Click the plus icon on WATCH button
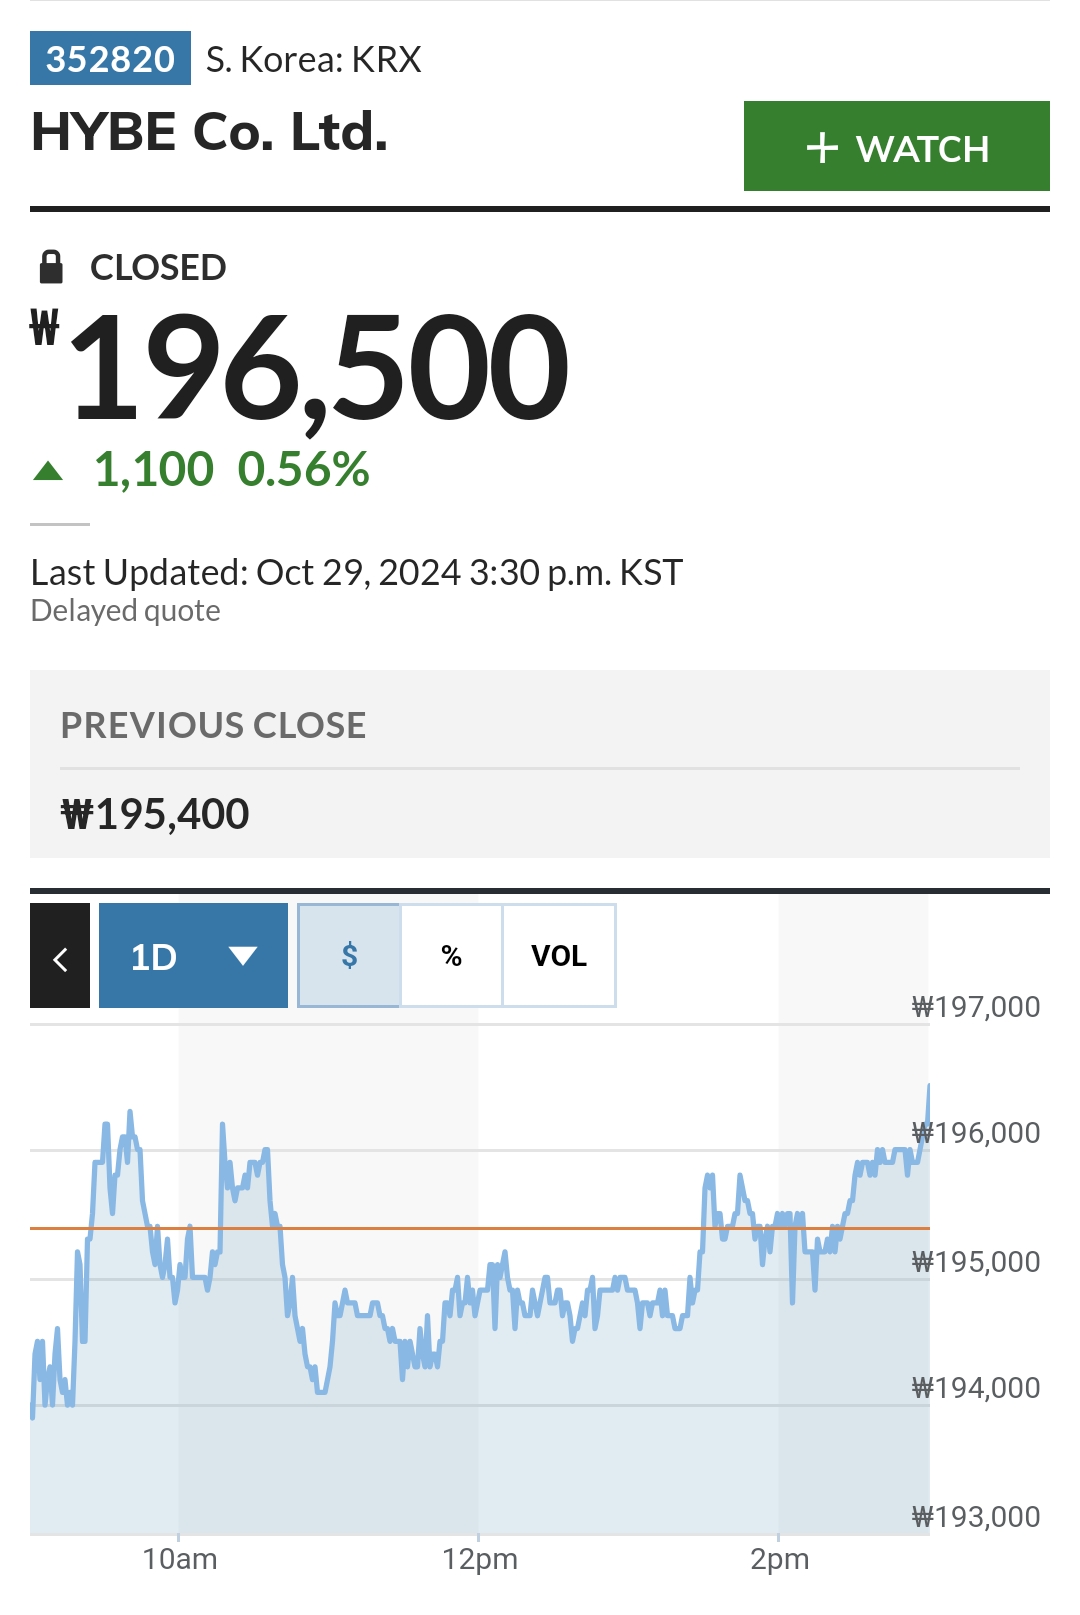 point(822,148)
